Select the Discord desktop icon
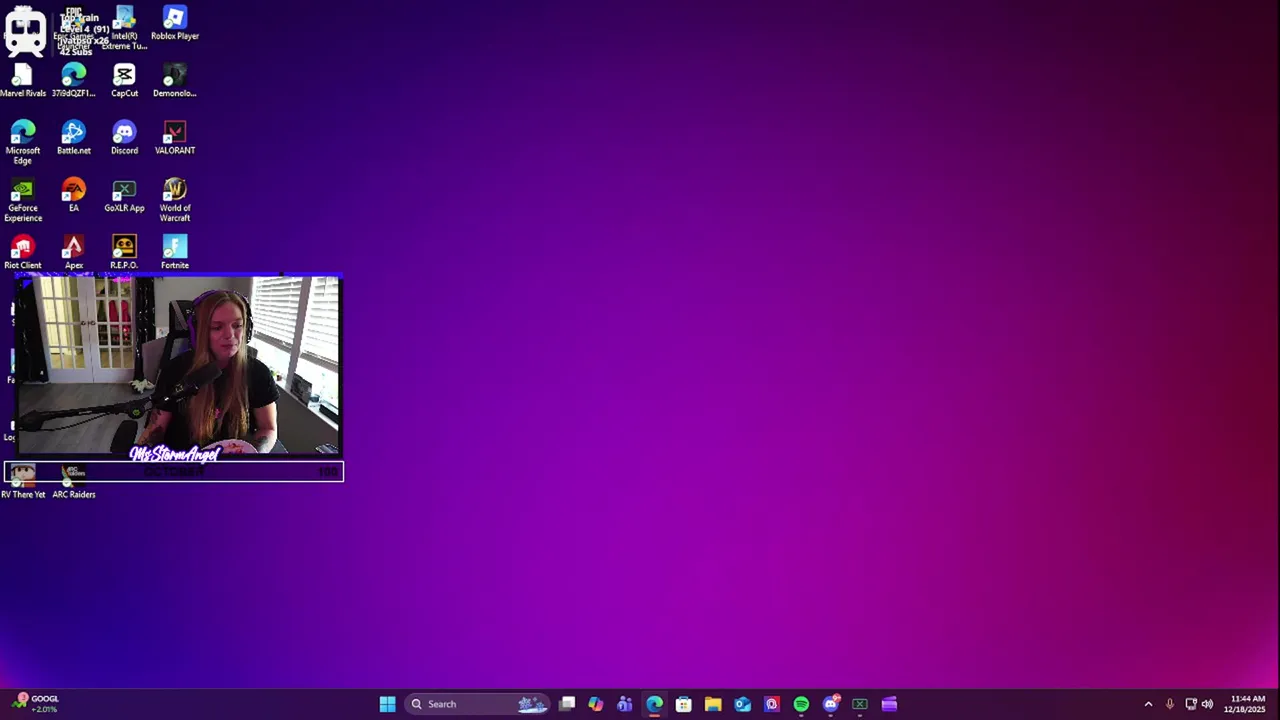This screenshot has width=1280, height=720. click(124, 138)
